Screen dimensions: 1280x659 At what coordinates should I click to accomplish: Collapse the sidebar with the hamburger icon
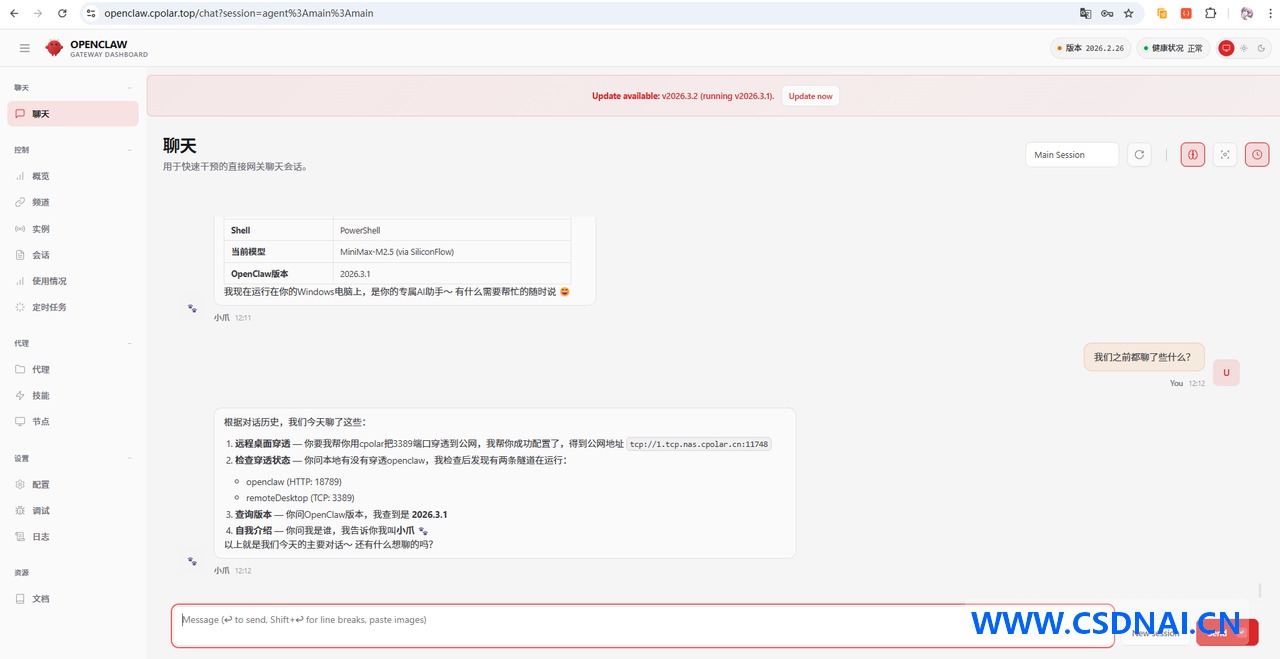click(25, 48)
